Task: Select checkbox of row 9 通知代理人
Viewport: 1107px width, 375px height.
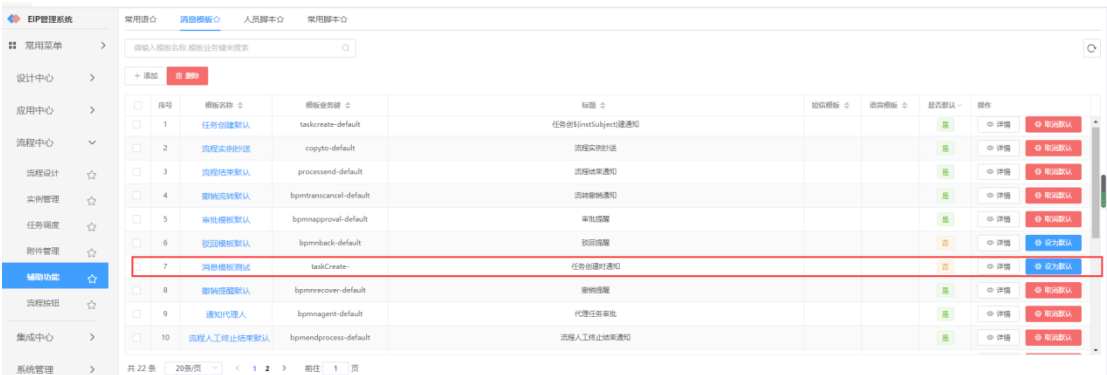Action: 137,314
